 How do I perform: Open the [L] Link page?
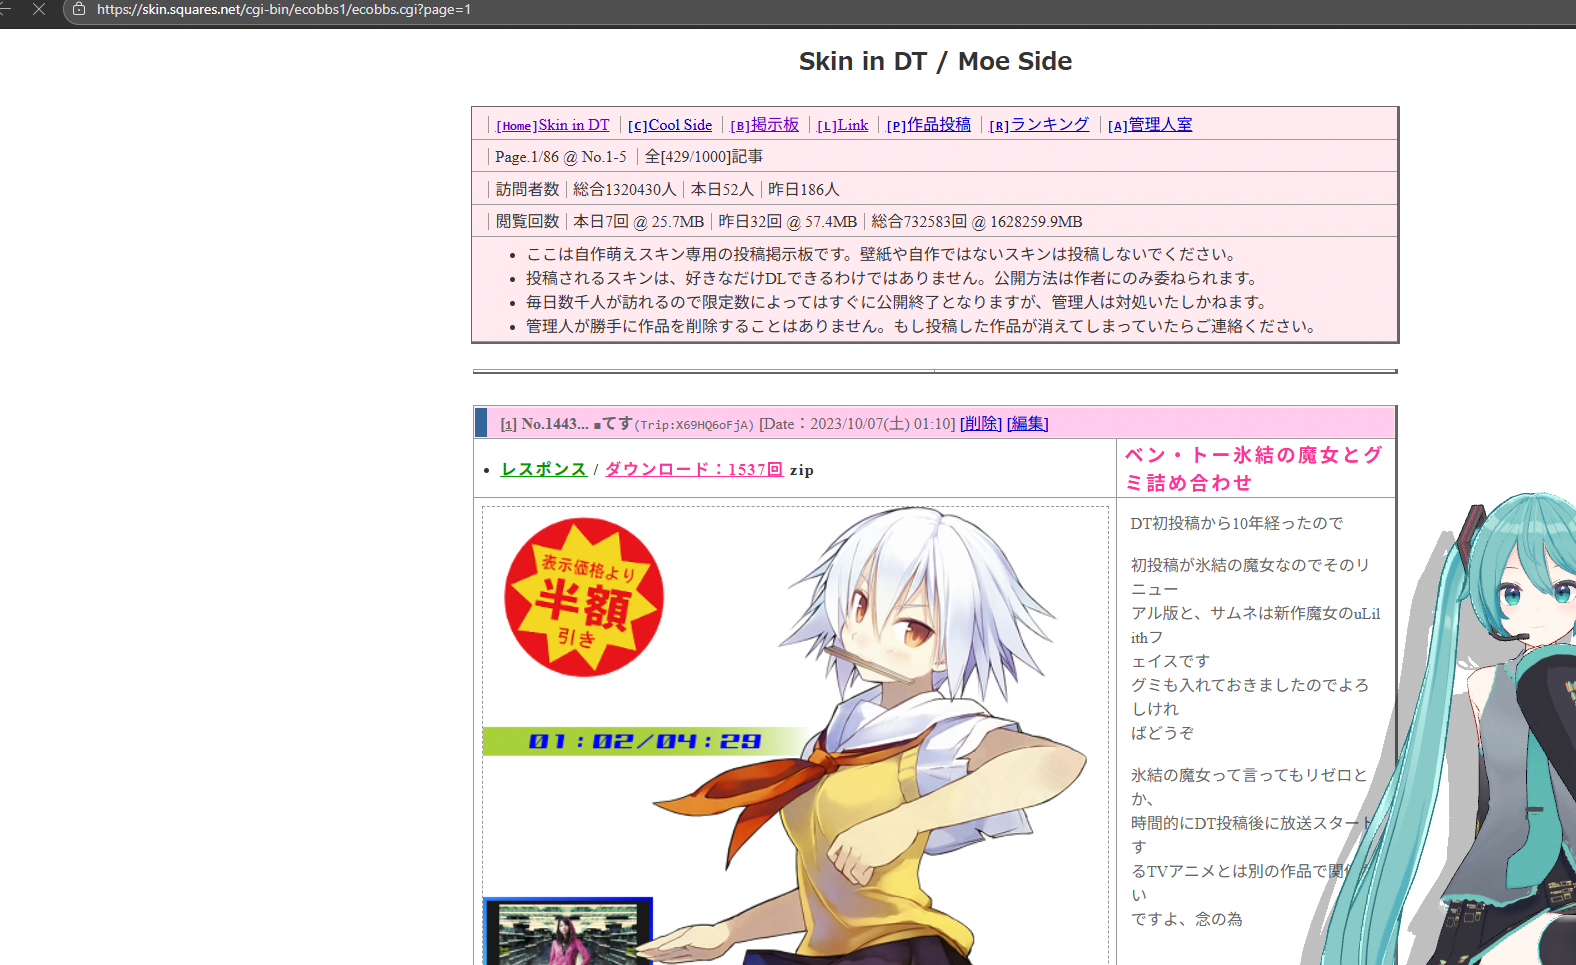[843, 125]
